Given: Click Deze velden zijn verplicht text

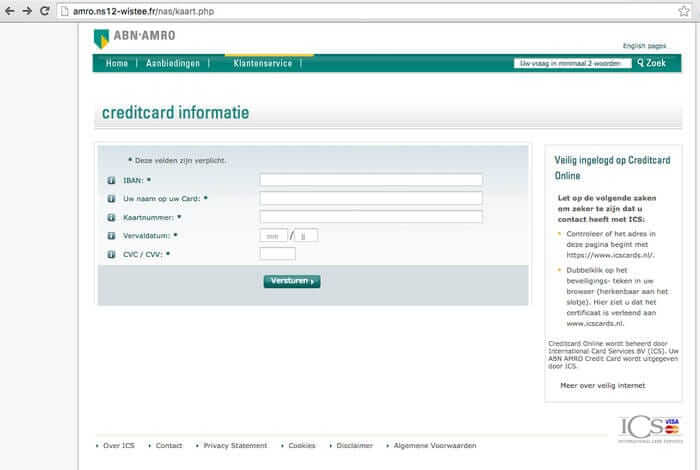Looking at the screenshot, I should point(180,160).
